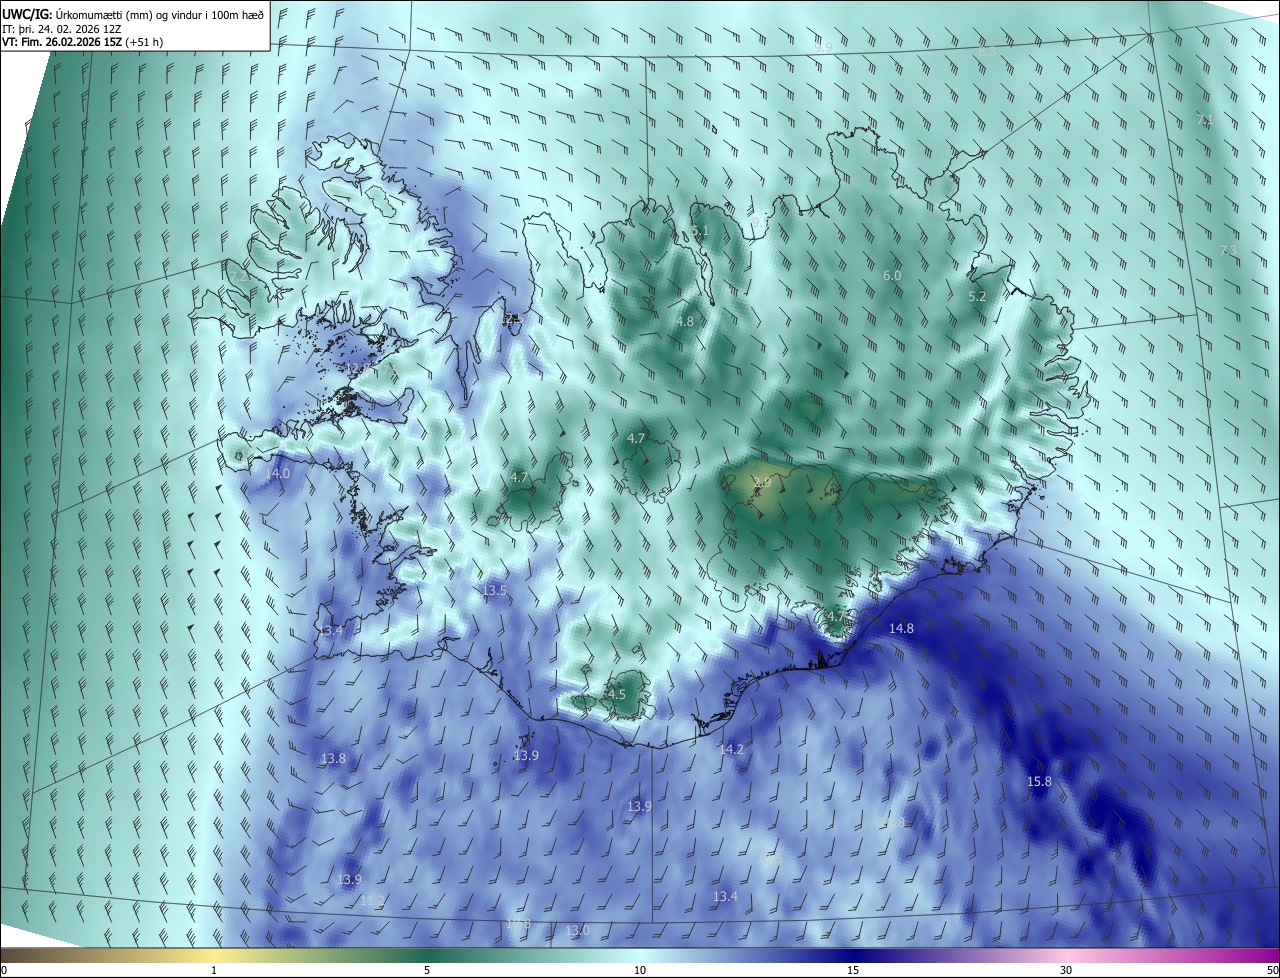The width and height of the screenshot is (1280, 978).
Task: Click the 15 label on the color scale
Action: pyautogui.click(x=853, y=970)
